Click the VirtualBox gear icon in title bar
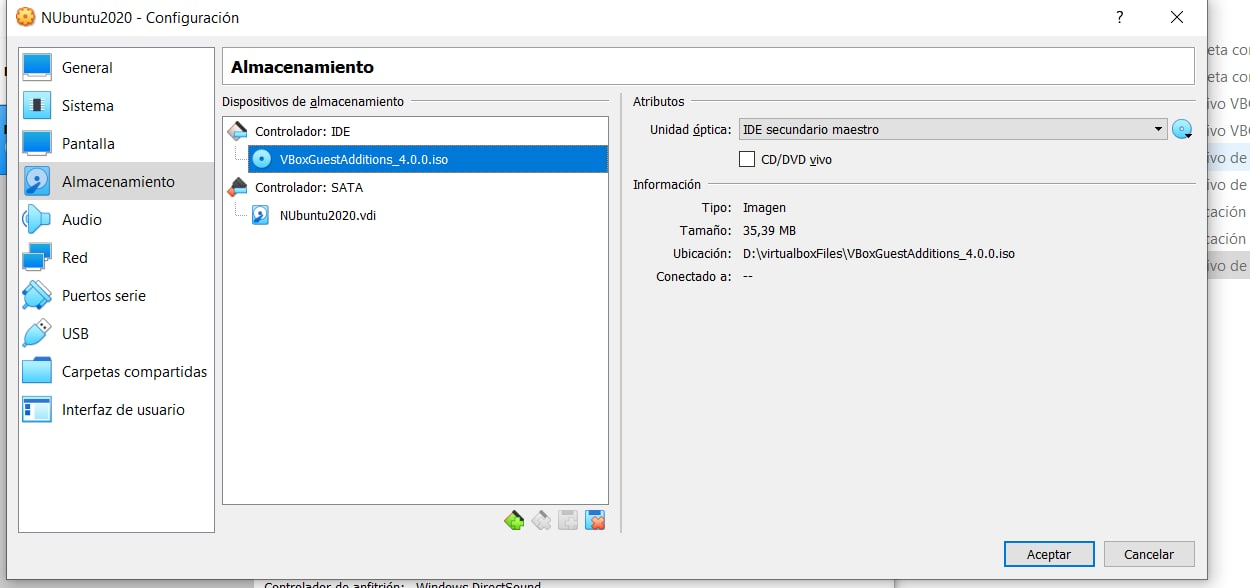This screenshot has height=588, width=1250. (x=25, y=17)
